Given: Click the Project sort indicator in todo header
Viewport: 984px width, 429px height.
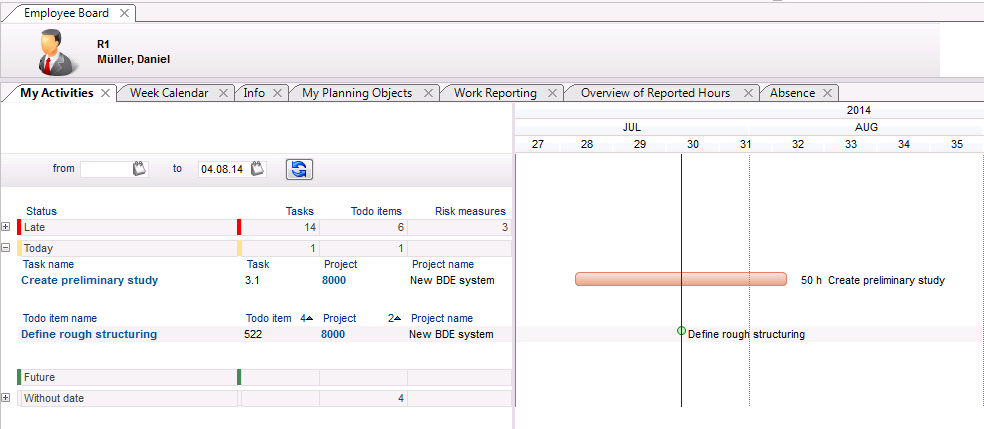Looking at the screenshot, I should (x=394, y=319).
